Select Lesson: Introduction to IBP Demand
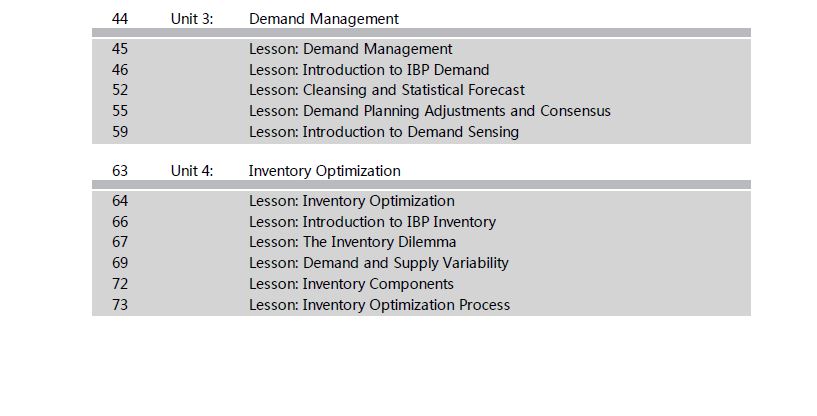Image resolution: width=817 pixels, height=416 pixels. point(369,70)
